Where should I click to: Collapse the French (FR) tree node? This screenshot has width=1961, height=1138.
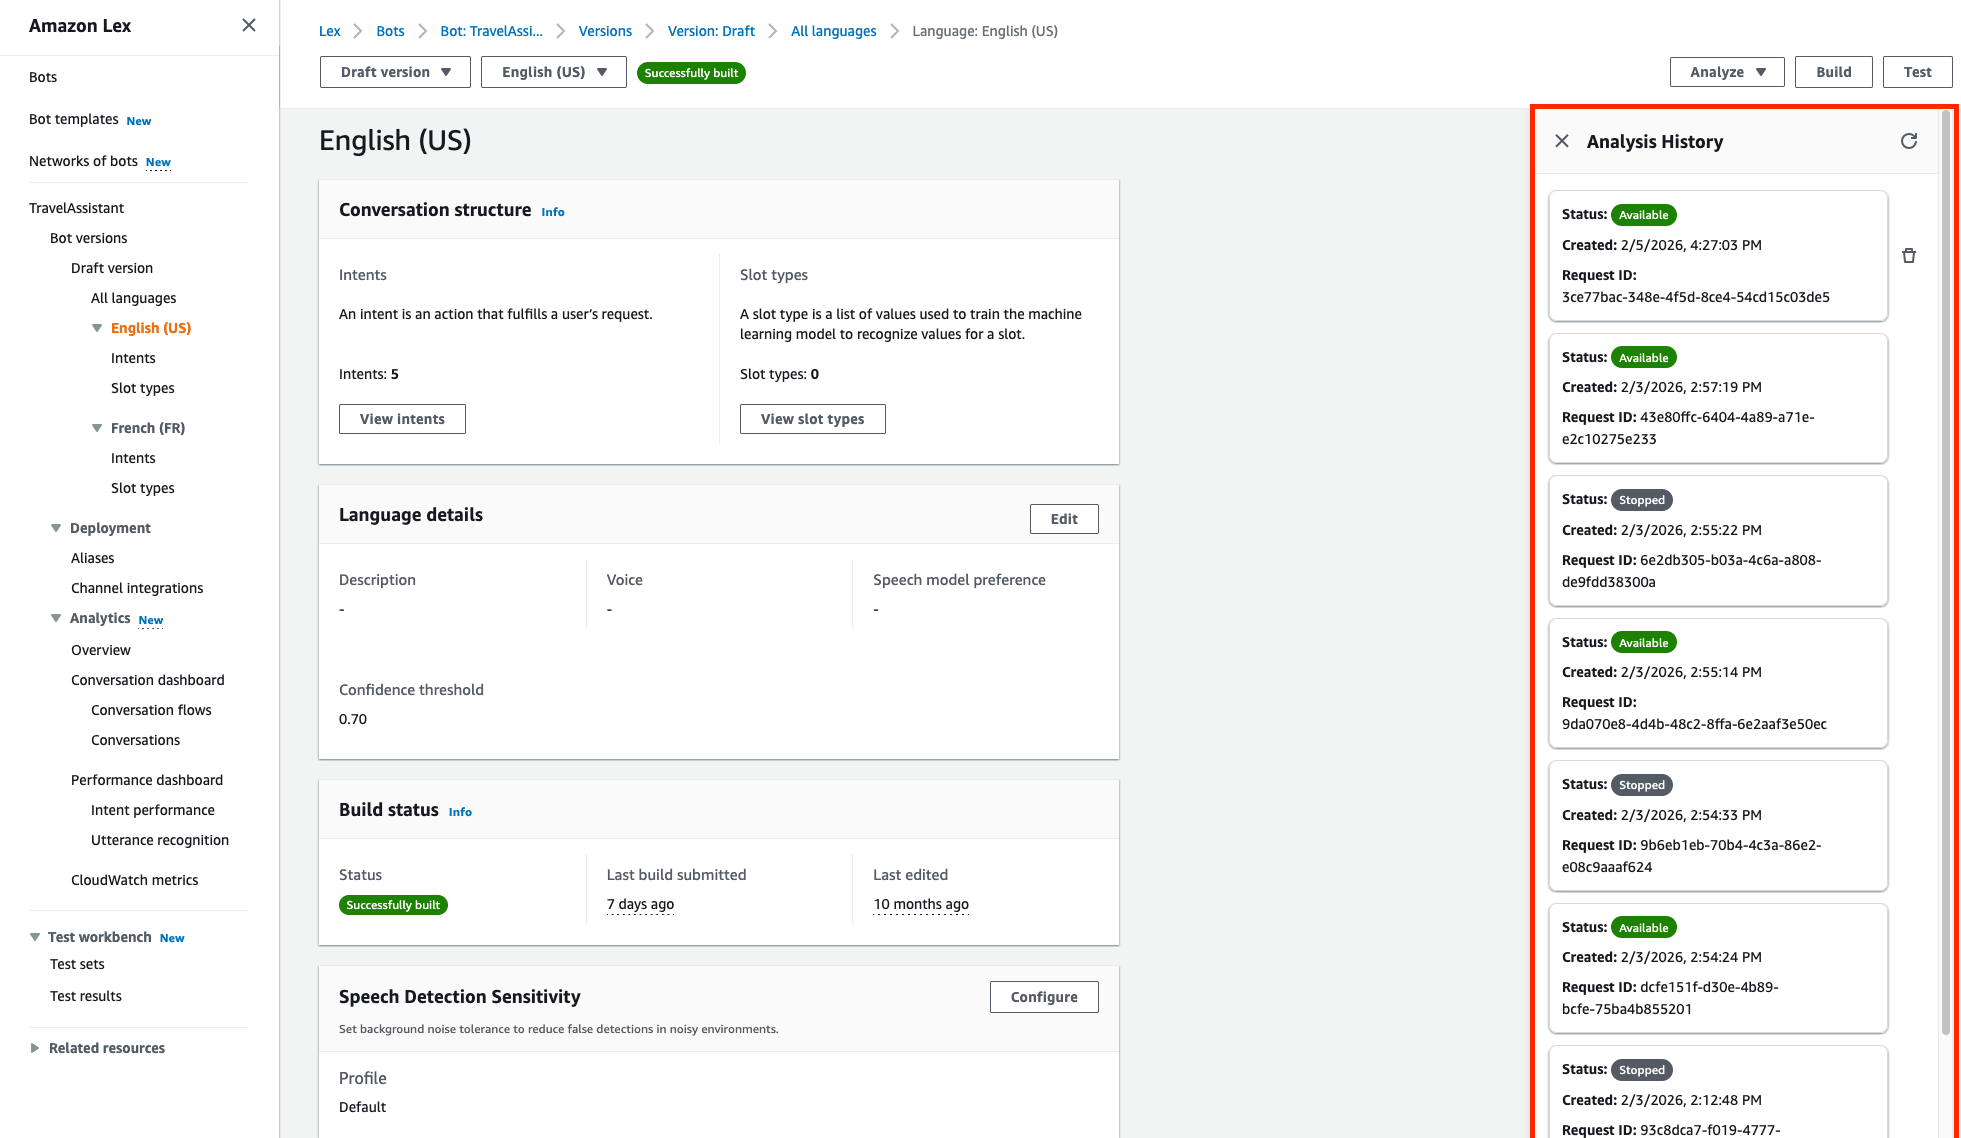pos(97,428)
